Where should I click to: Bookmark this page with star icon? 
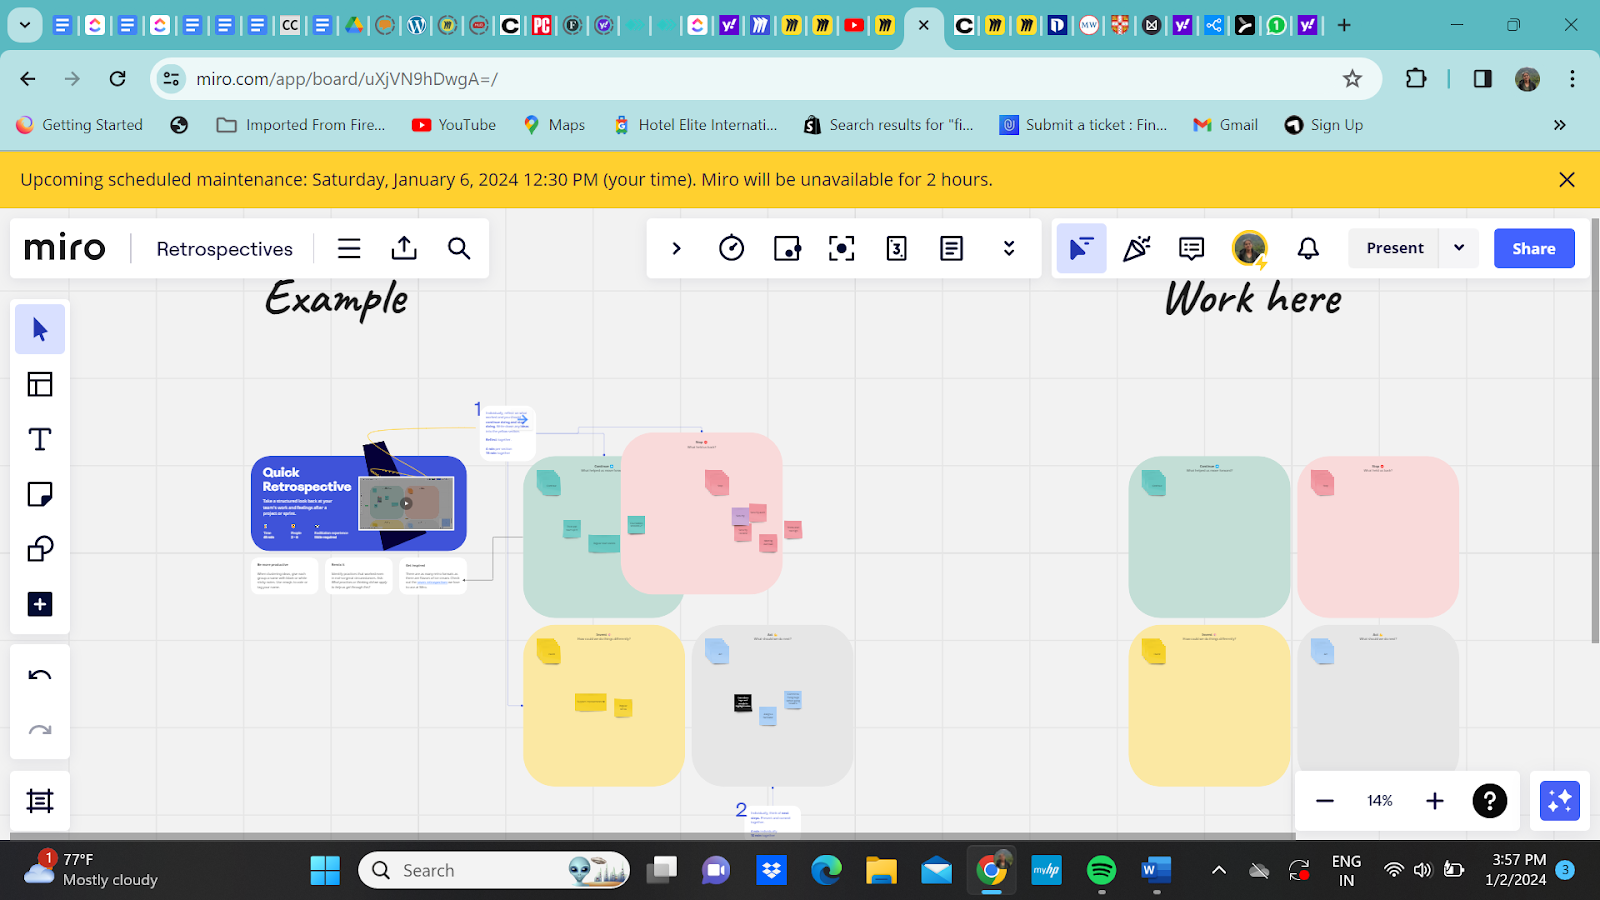tap(1352, 79)
